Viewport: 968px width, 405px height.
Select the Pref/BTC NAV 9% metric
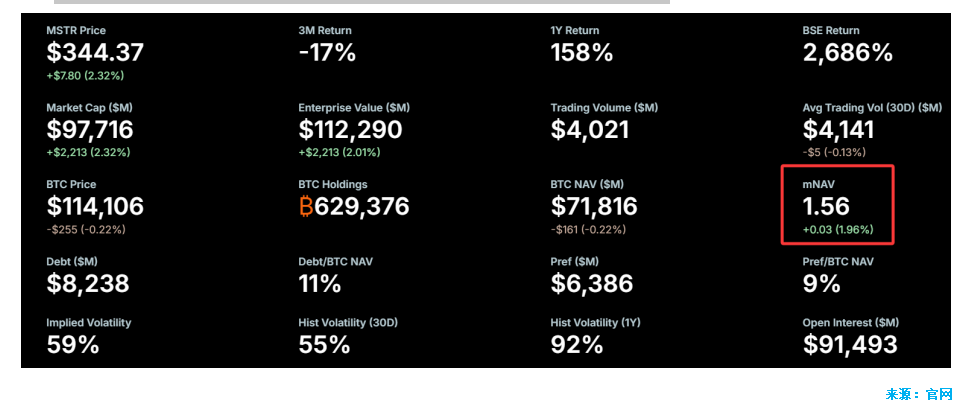822,284
